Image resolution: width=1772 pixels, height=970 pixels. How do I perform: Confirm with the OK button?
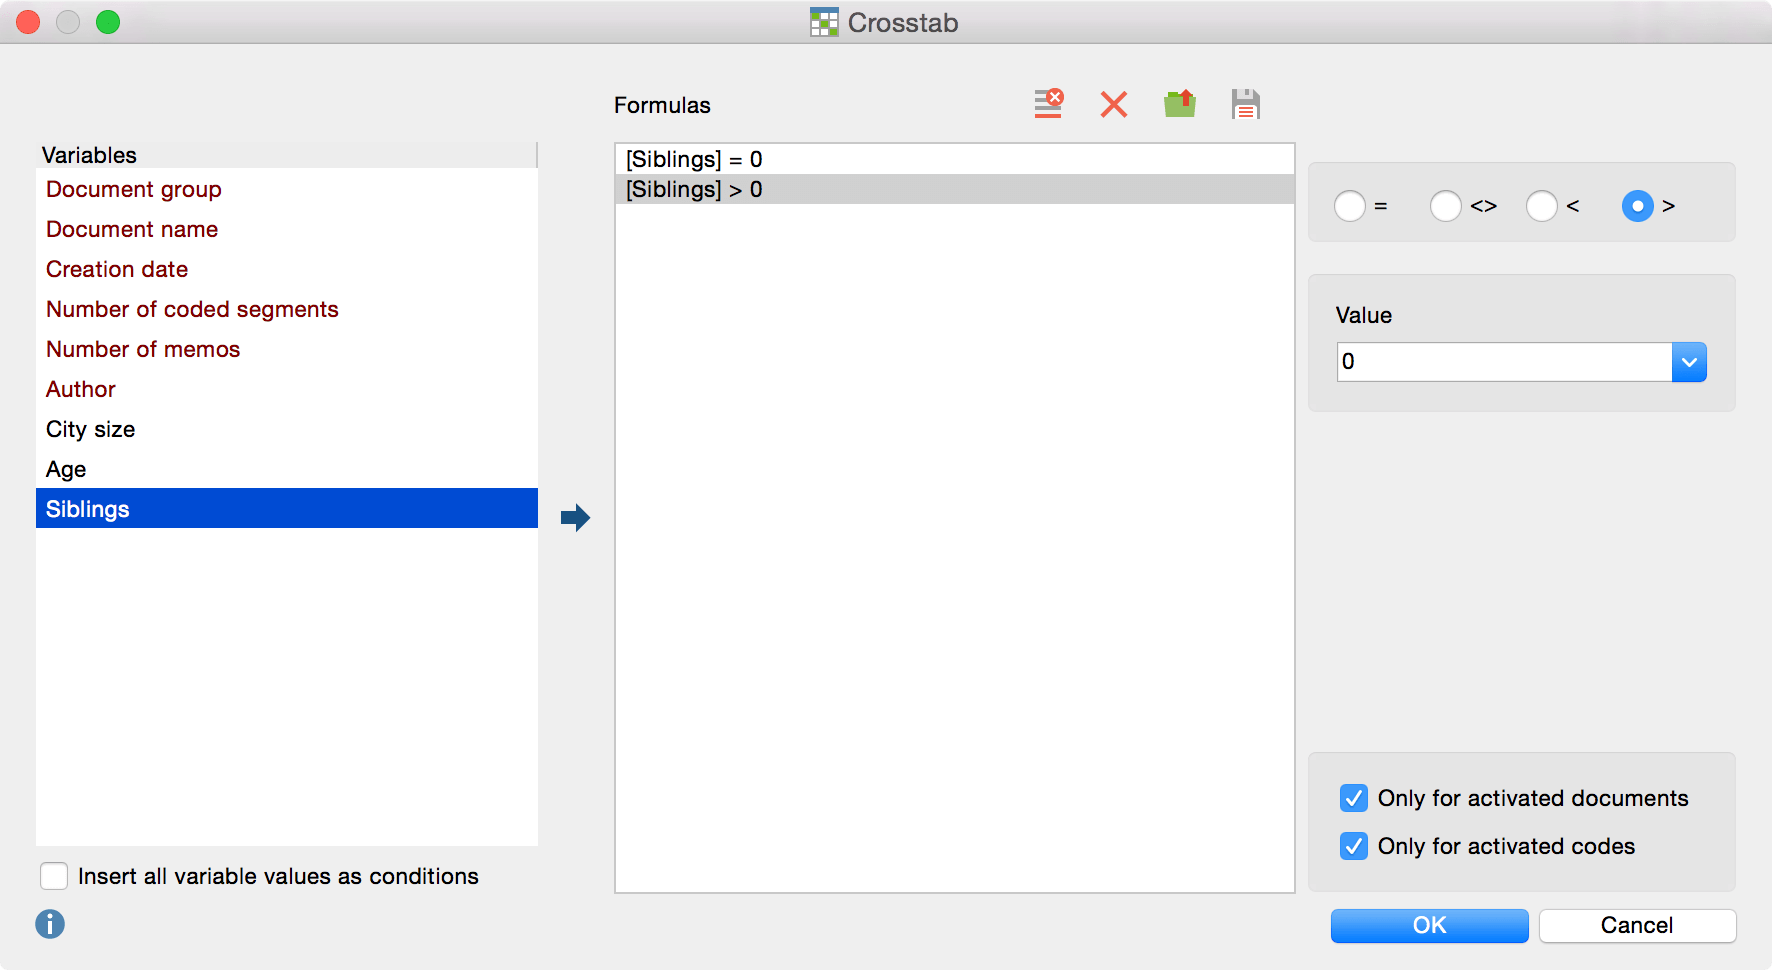coord(1430,926)
